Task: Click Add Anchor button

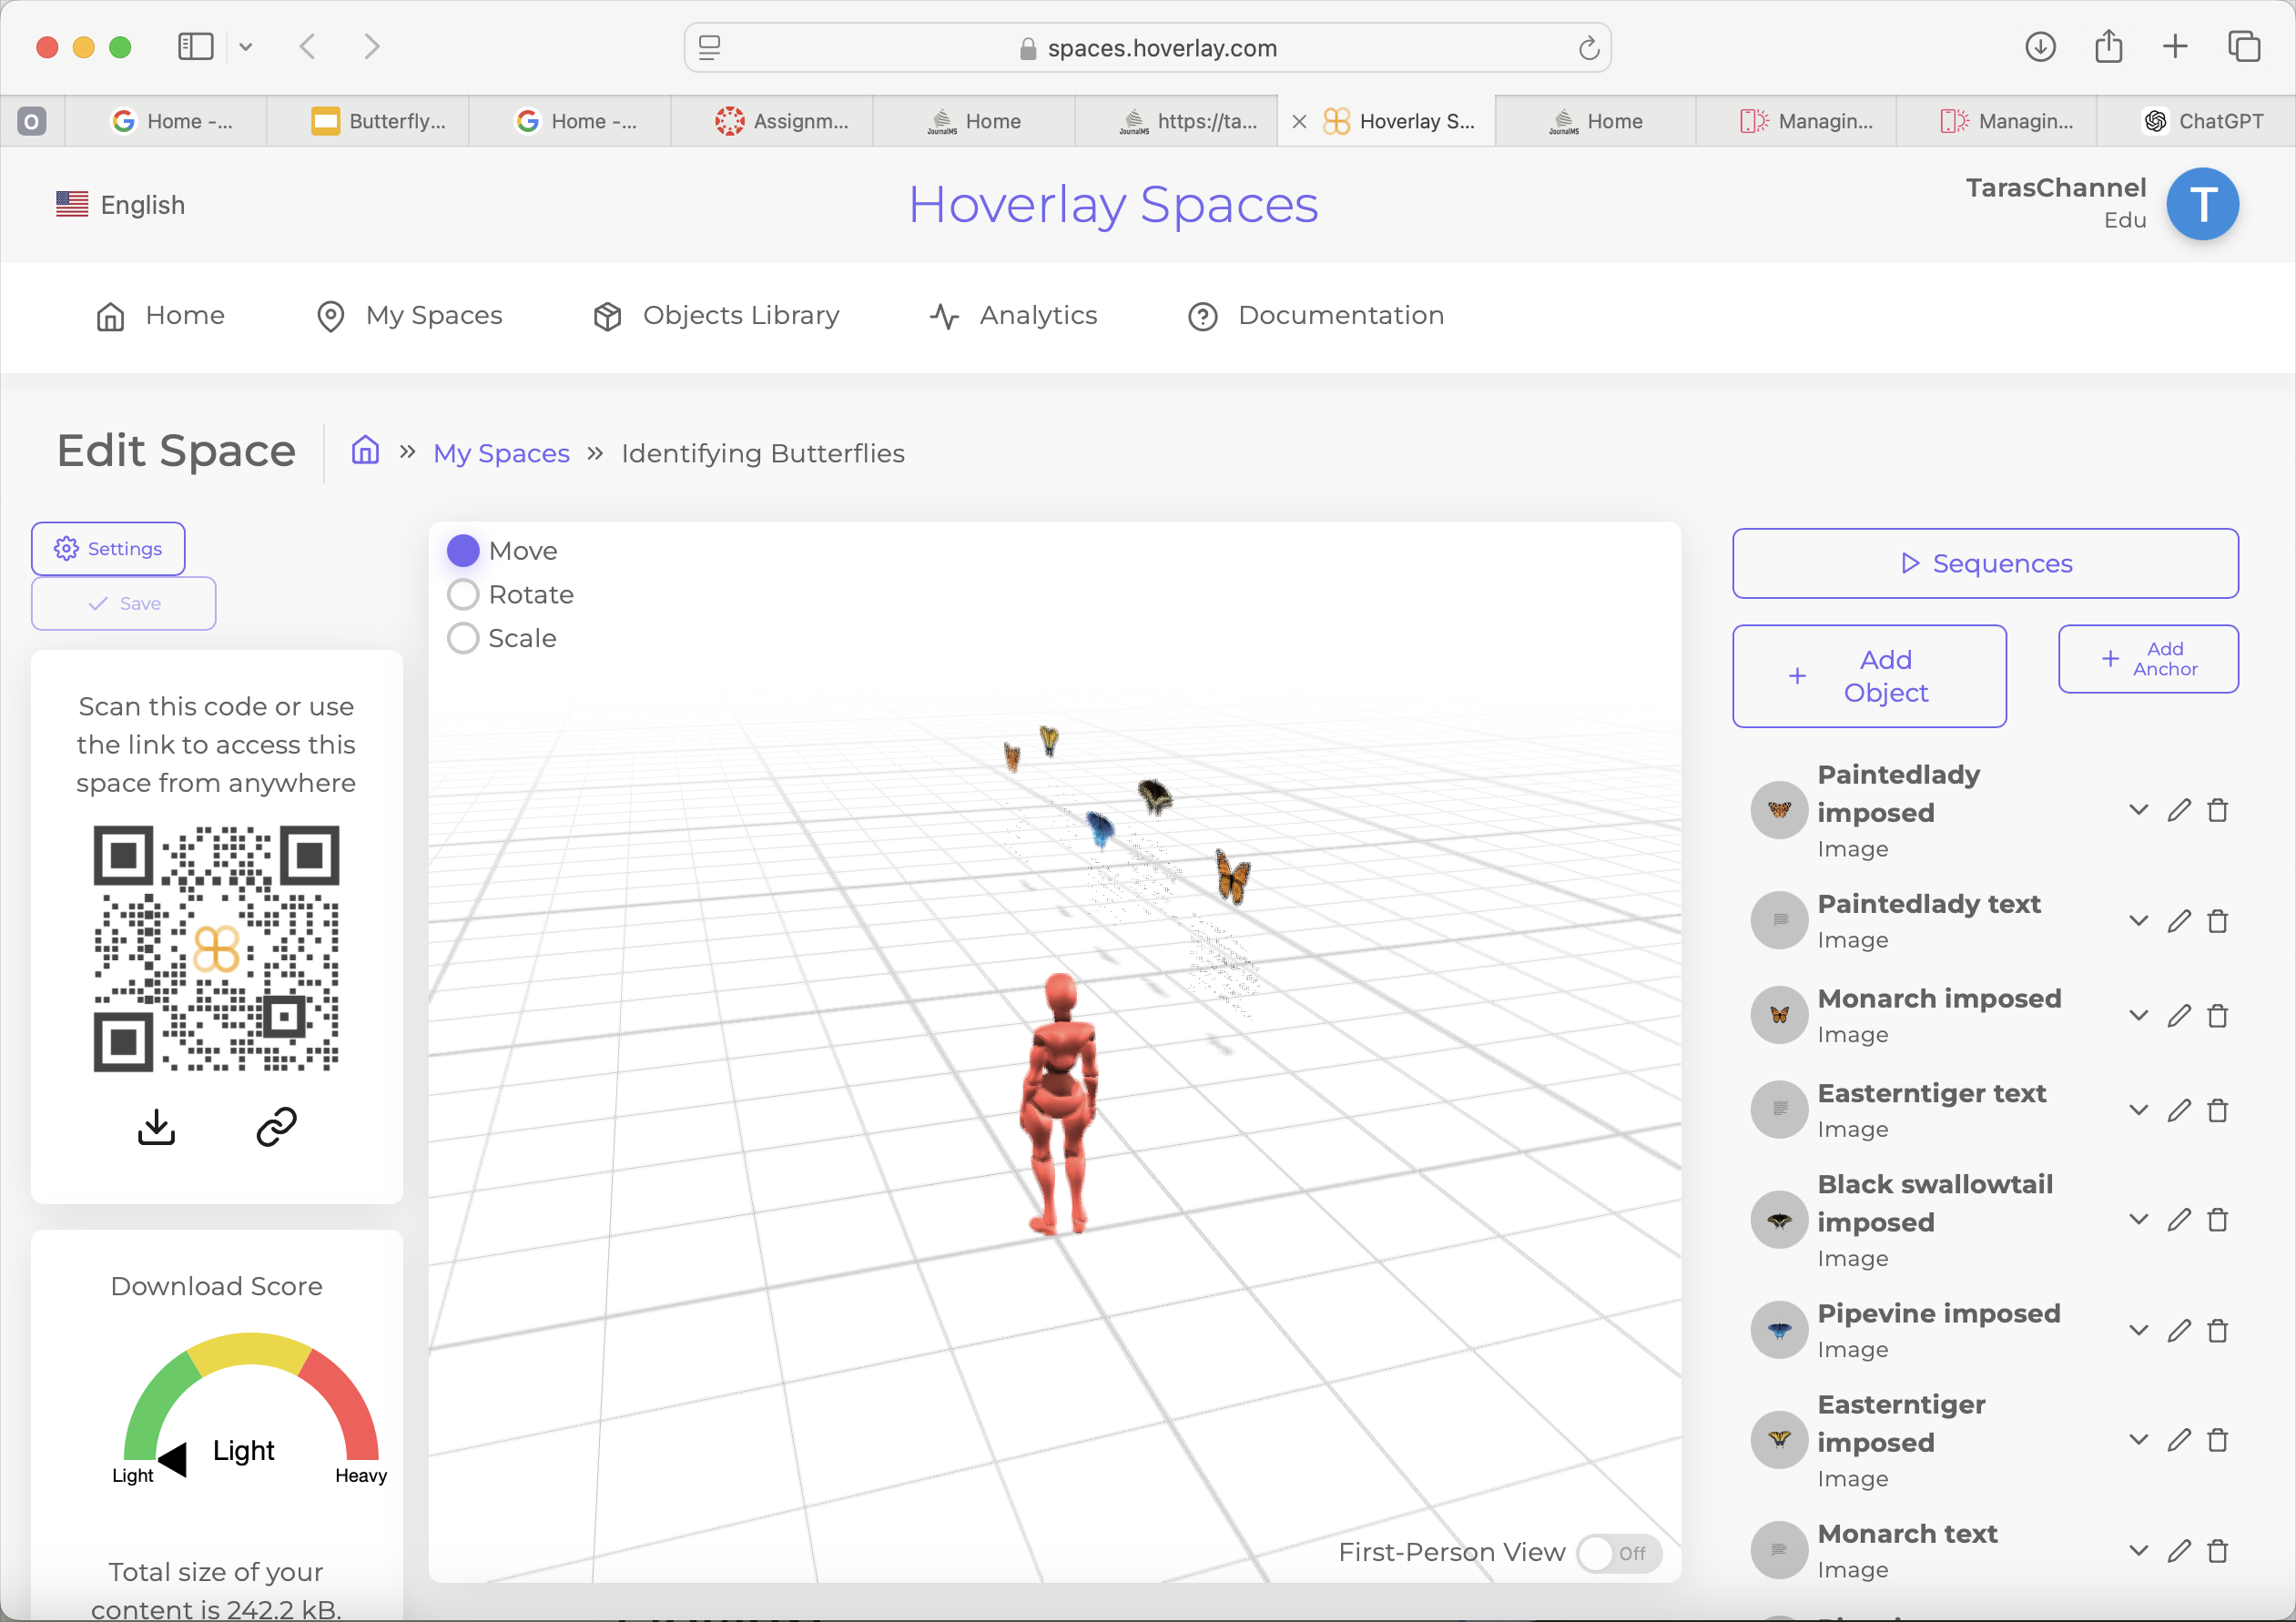Action: point(2148,659)
